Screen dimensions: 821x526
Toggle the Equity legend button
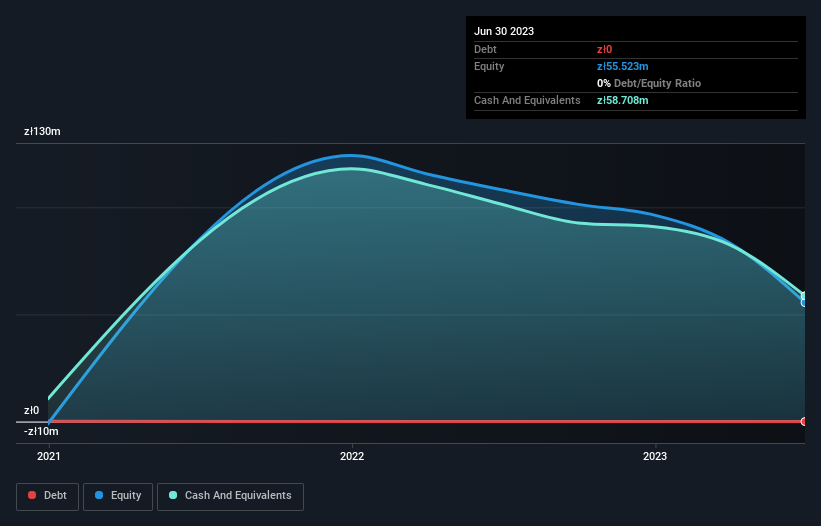tap(118, 496)
